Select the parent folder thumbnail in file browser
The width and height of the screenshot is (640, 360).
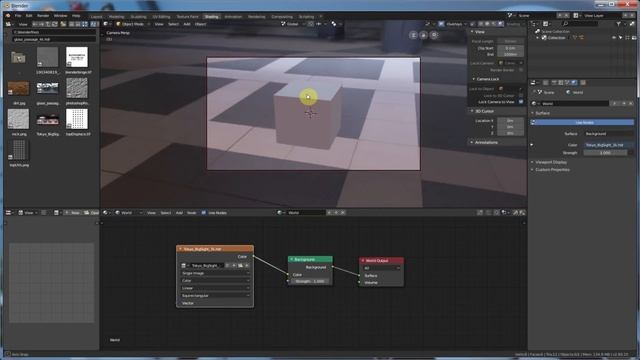[18, 58]
